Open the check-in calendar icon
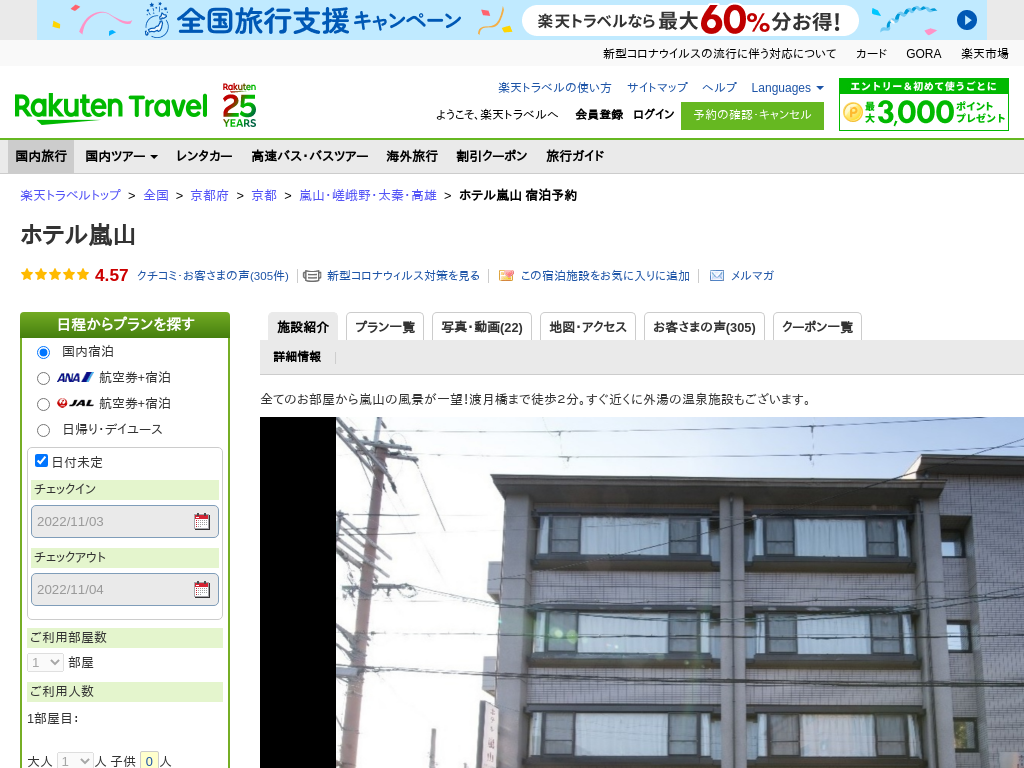The height and width of the screenshot is (768, 1024). click(202, 521)
